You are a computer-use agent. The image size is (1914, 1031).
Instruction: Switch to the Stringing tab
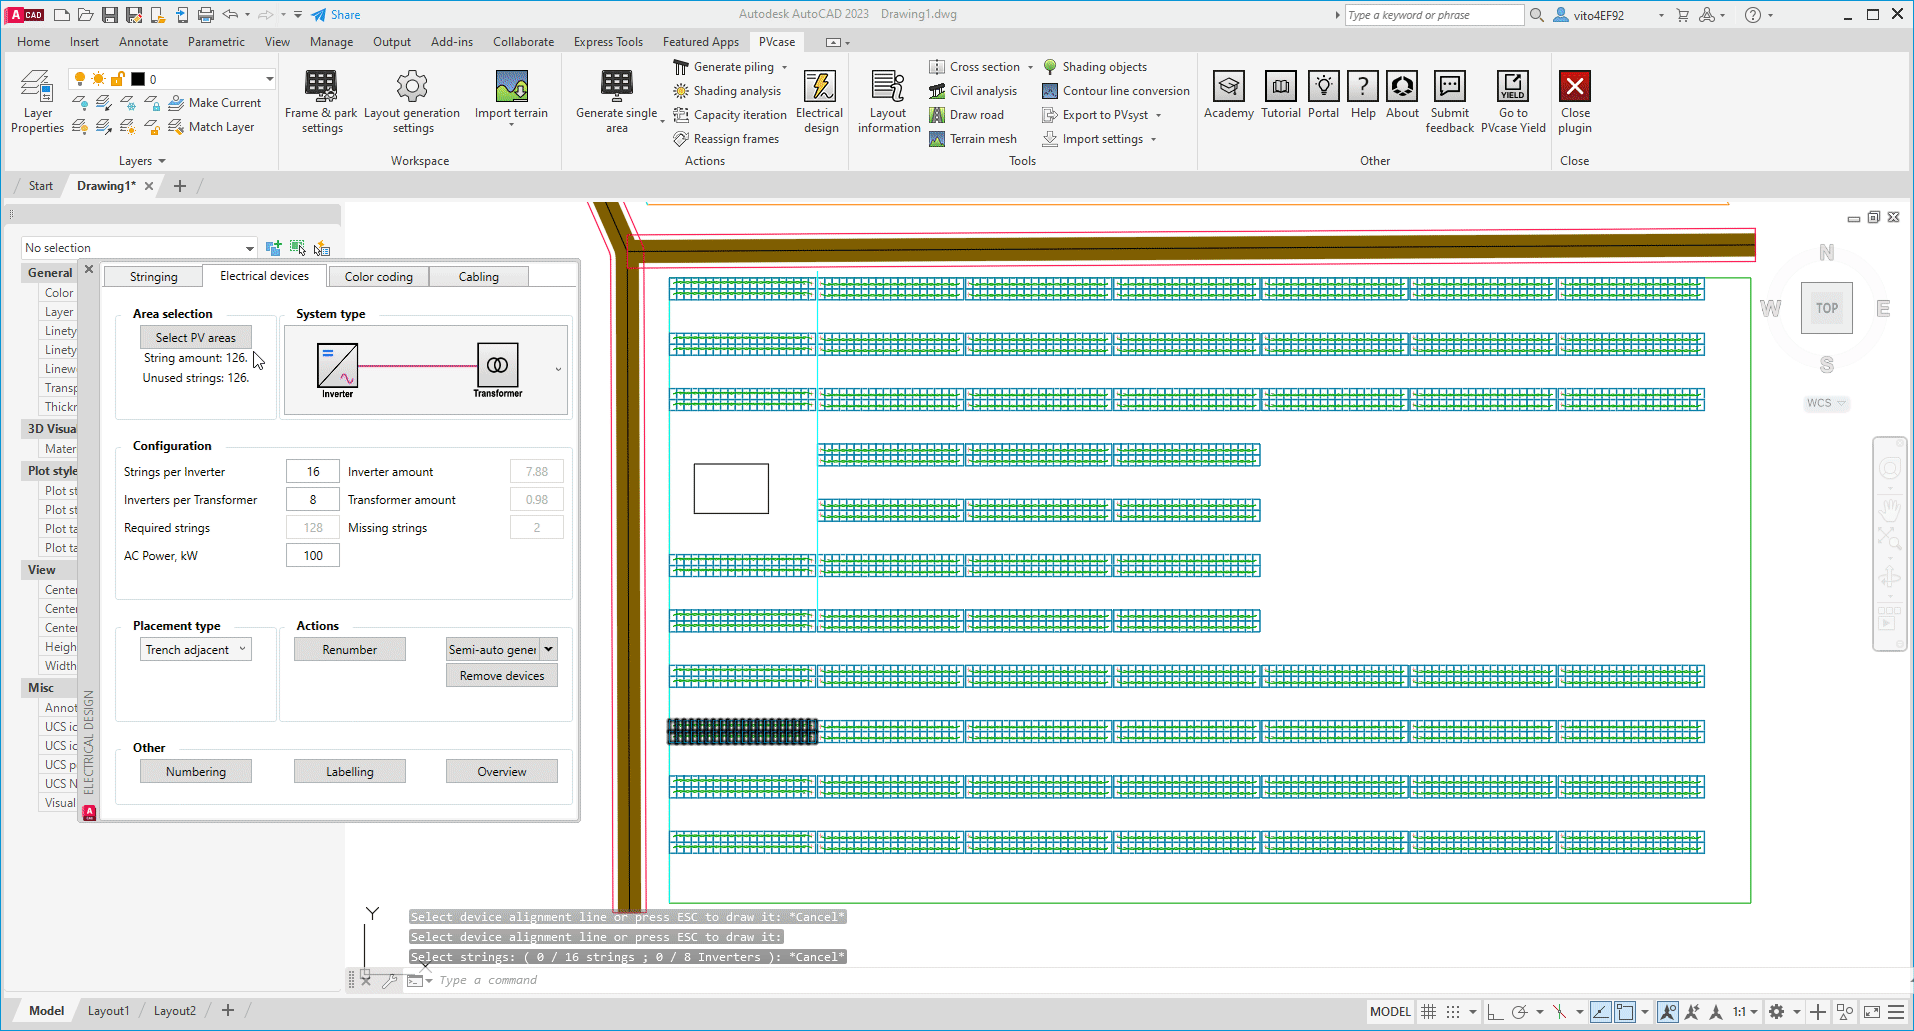[153, 277]
